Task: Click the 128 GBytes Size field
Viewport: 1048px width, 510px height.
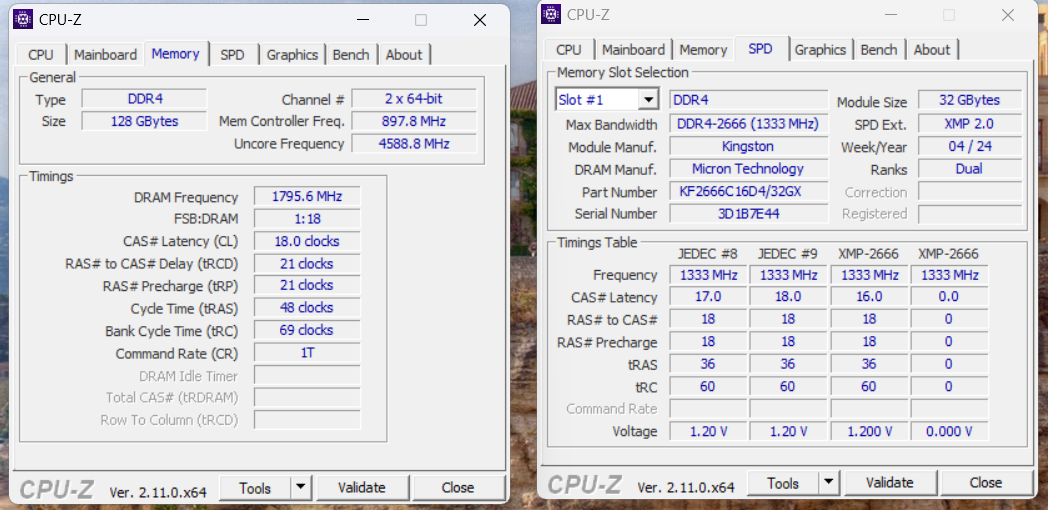Action: (144, 121)
